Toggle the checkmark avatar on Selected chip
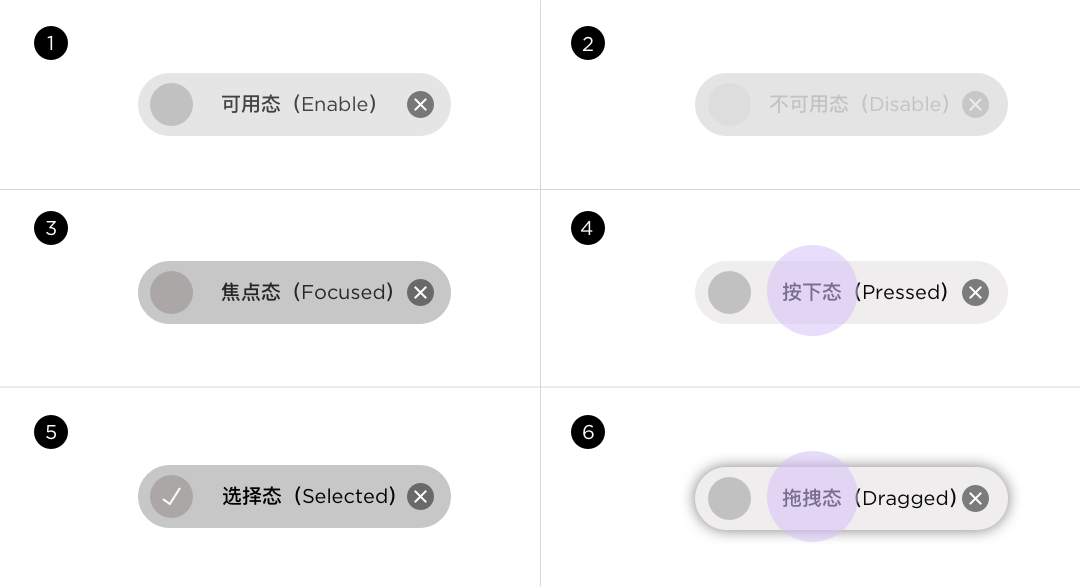Screen dimensions: 1080x586 tap(172, 496)
